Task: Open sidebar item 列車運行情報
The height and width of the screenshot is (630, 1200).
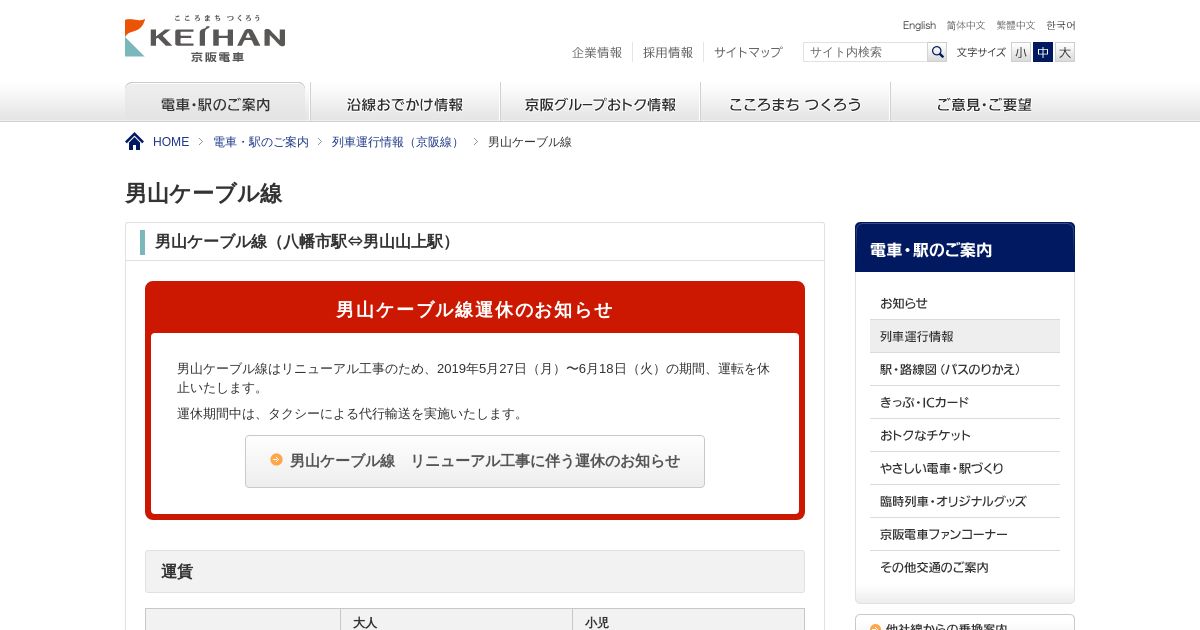Action: click(x=965, y=336)
